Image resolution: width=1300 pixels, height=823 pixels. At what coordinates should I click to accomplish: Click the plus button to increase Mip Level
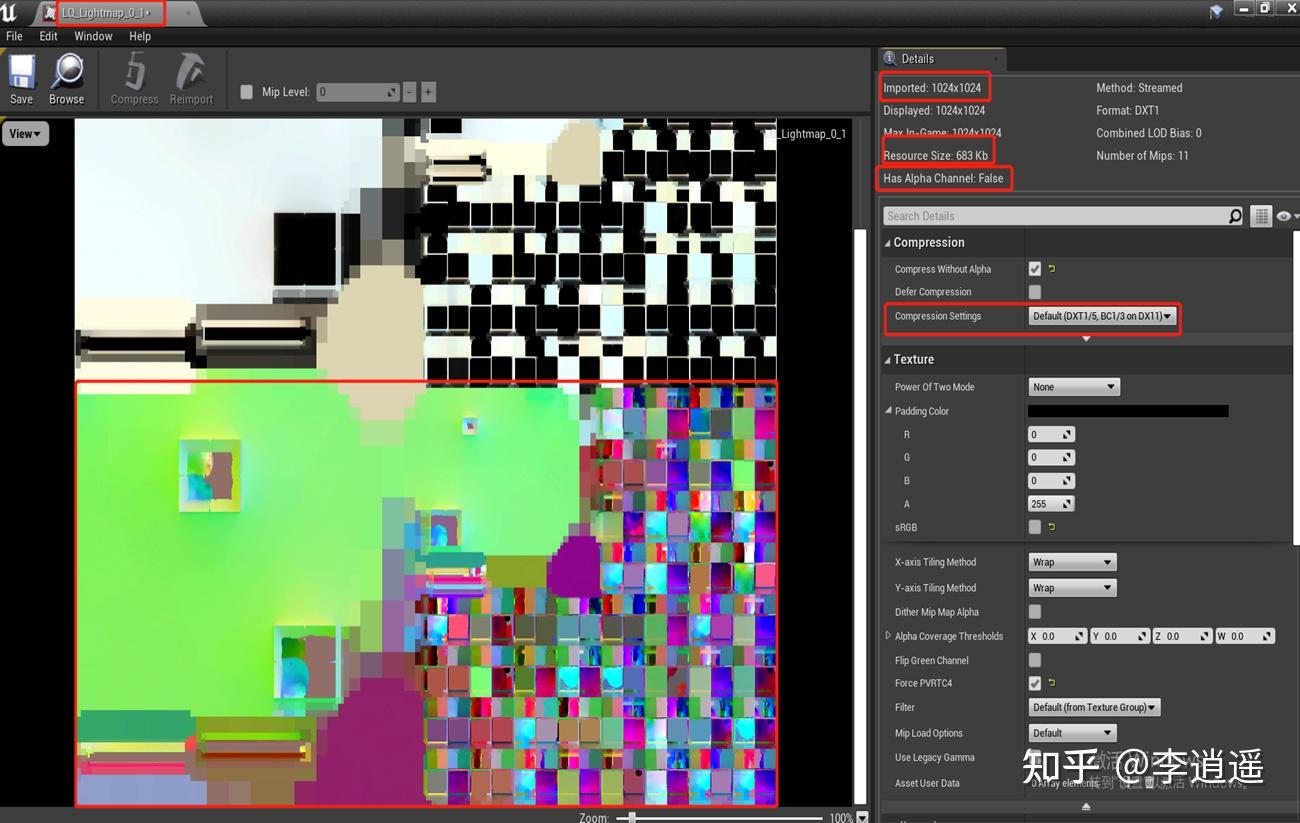(x=427, y=91)
